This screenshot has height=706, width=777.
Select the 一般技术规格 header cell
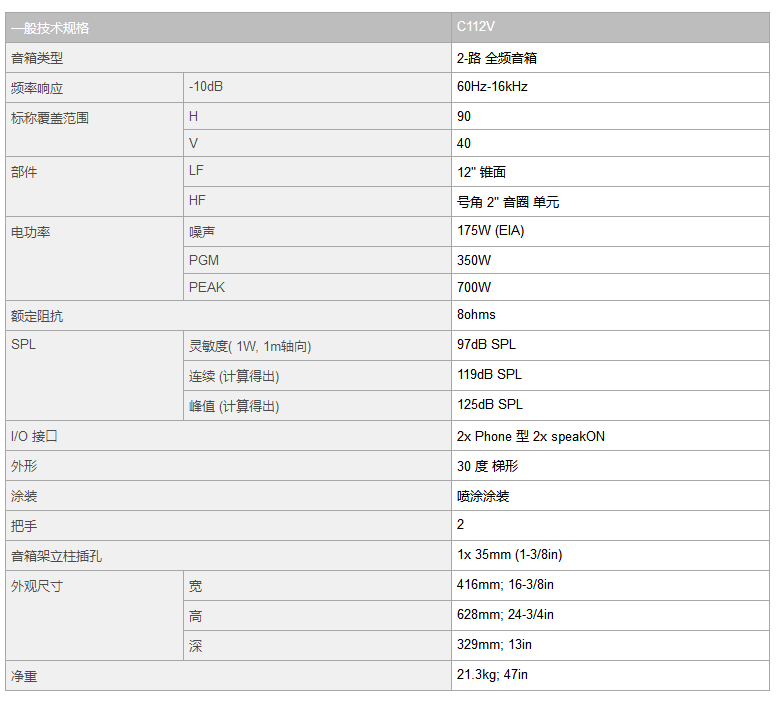pyautogui.click(x=228, y=28)
